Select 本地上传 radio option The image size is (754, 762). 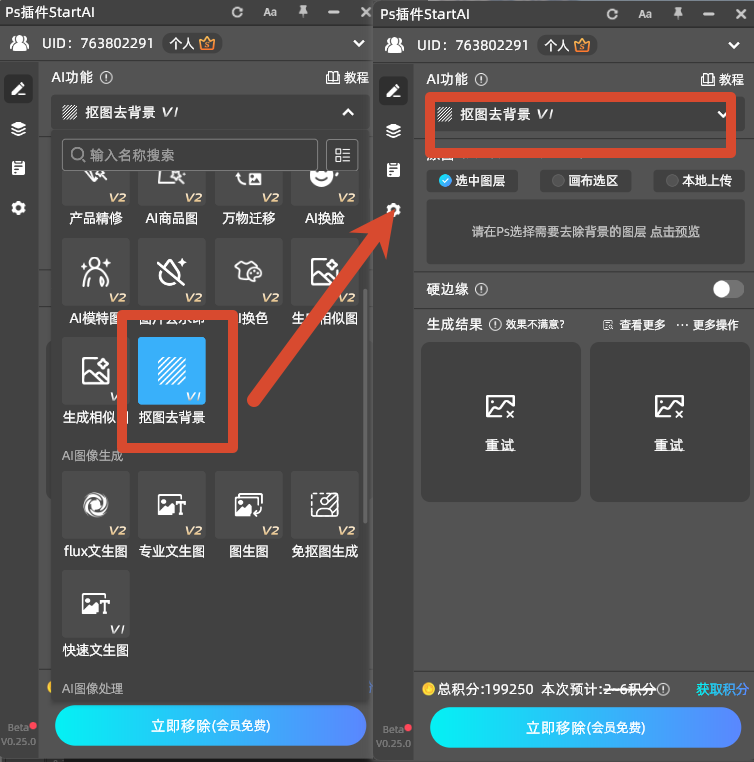699,181
